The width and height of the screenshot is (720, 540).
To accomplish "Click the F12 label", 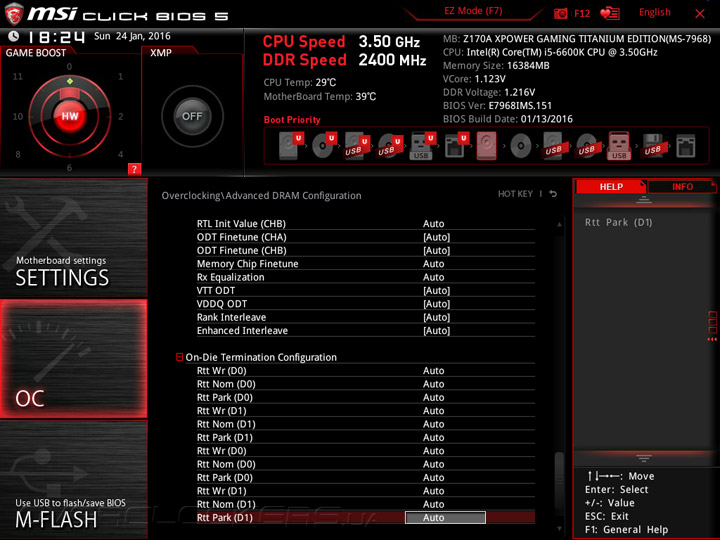I will [x=582, y=13].
